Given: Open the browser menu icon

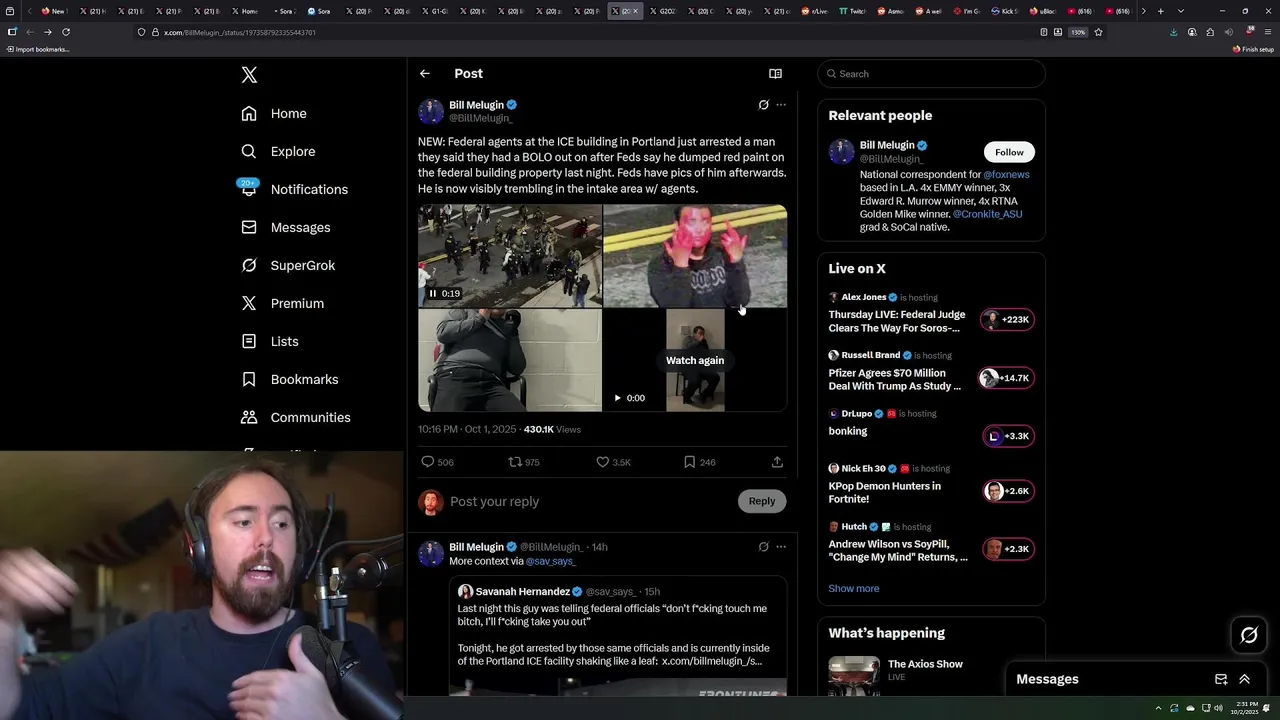Looking at the screenshot, I should [x=1266, y=32].
